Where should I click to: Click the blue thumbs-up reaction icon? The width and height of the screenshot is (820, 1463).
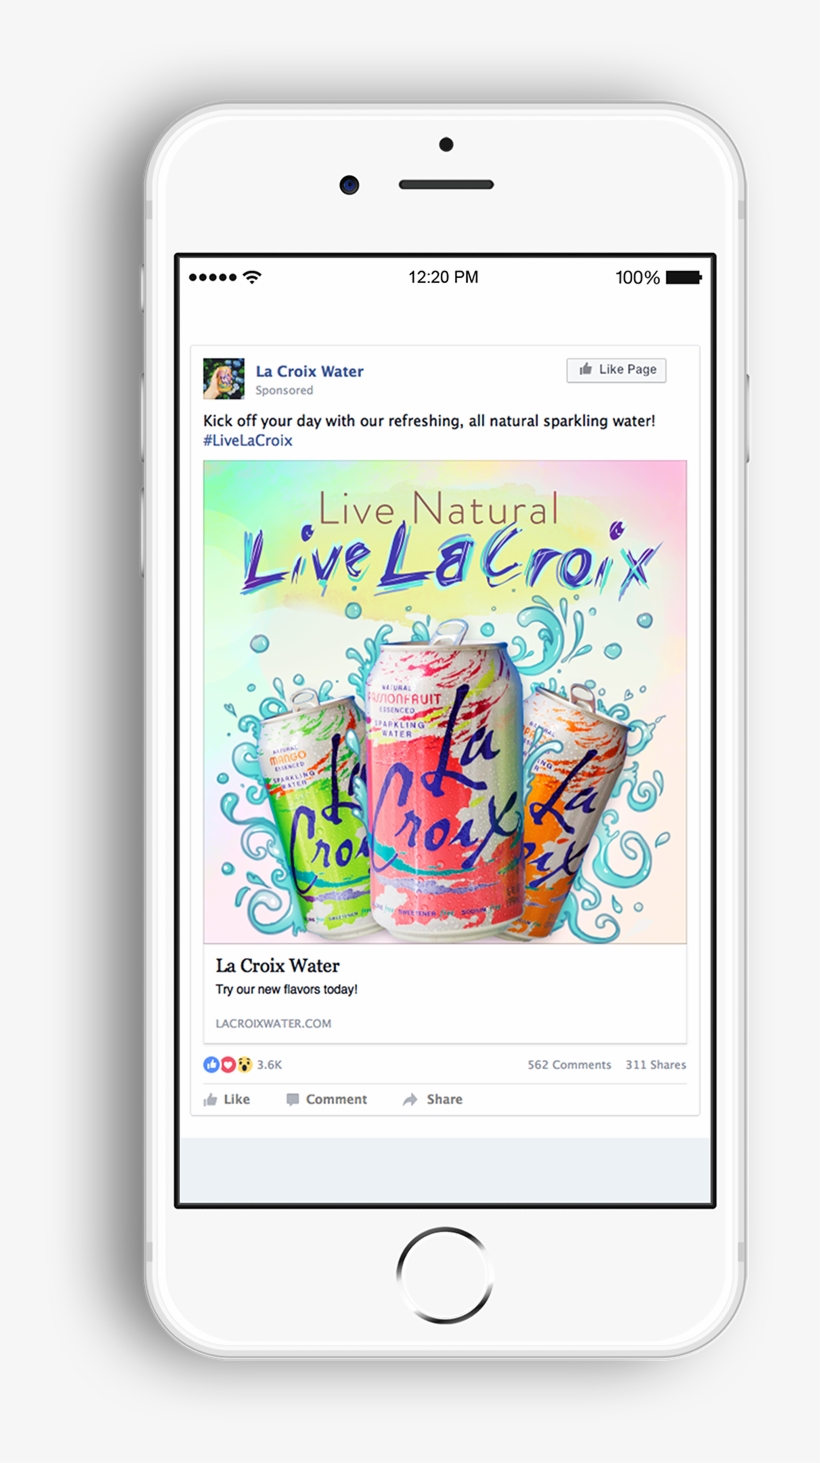point(211,1065)
